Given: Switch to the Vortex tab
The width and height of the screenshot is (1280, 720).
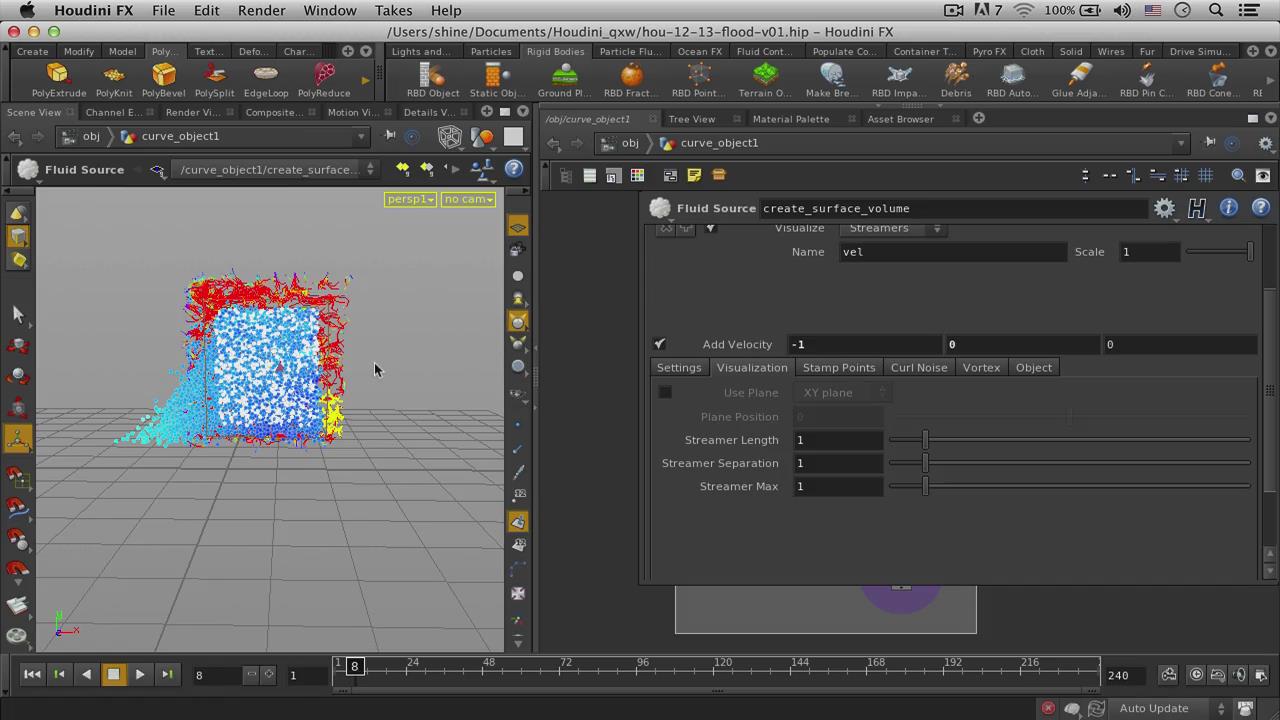Looking at the screenshot, I should pyautogui.click(x=981, y=367).
